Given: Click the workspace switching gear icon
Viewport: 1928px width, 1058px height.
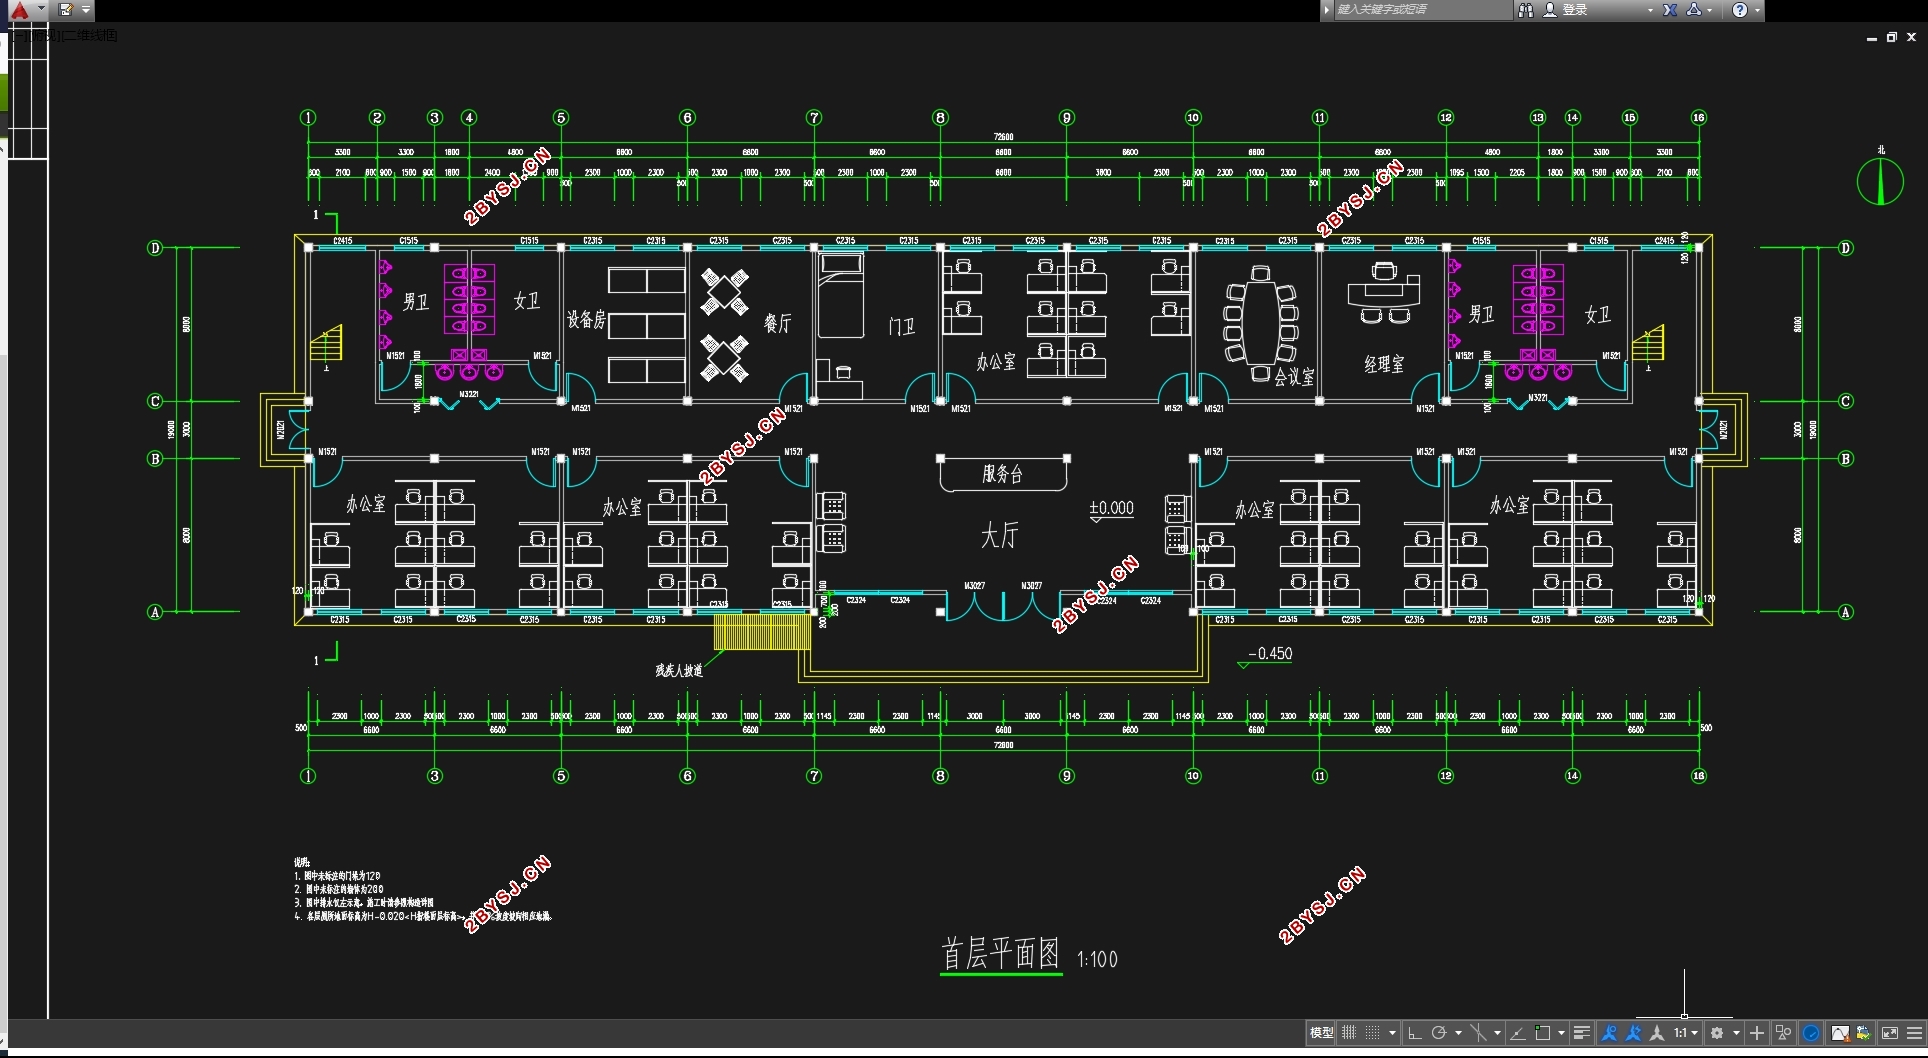Looking at the screenshot, I should coord(1717,1033).
